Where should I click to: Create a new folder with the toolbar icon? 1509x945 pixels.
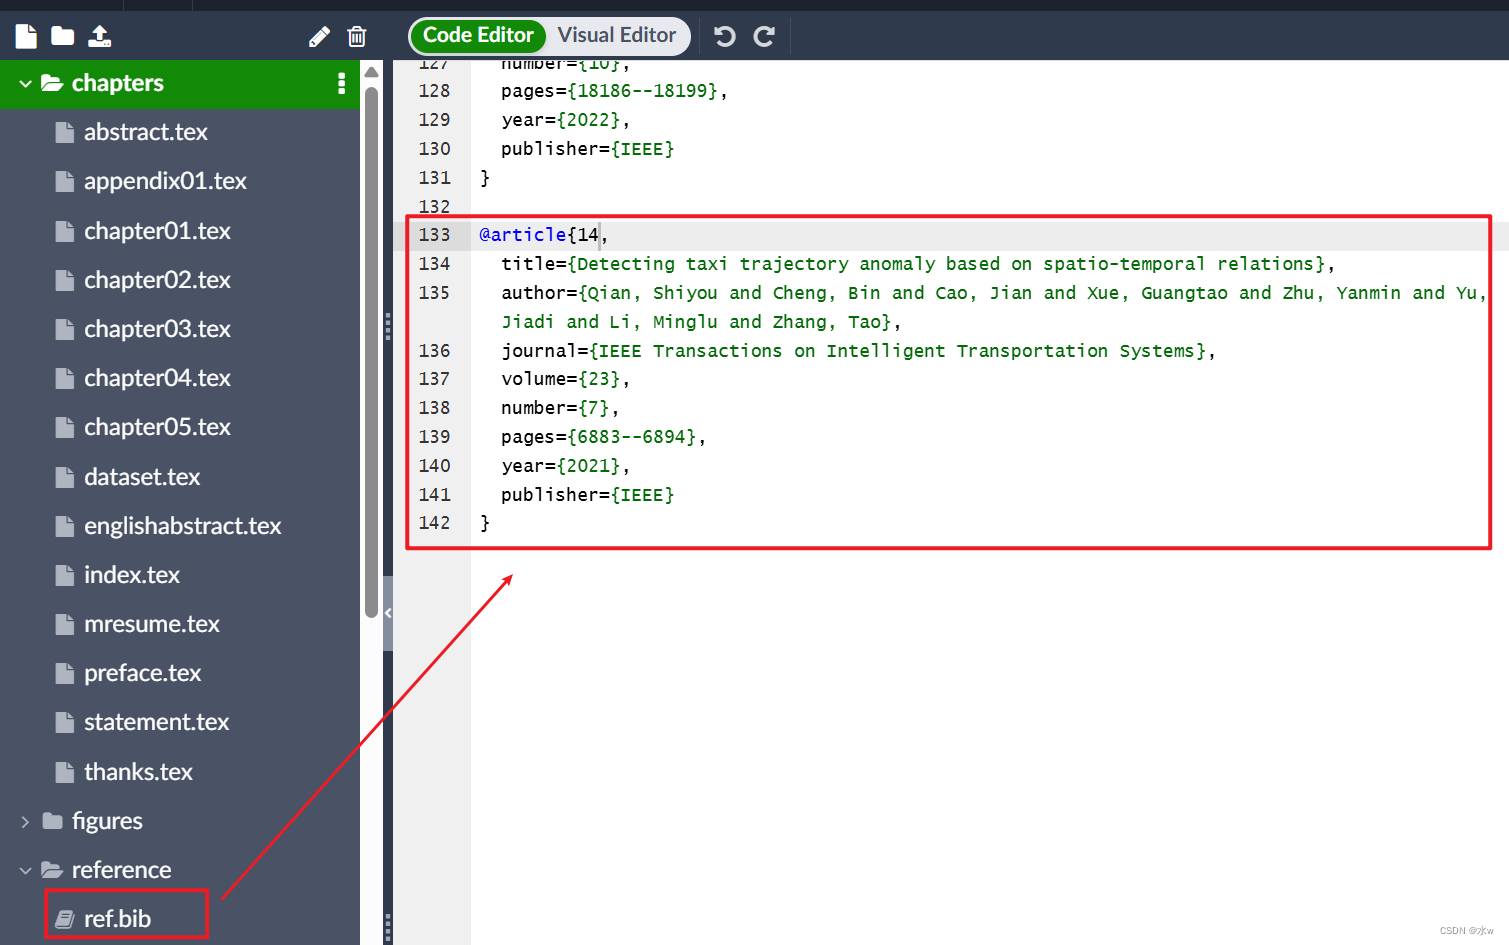[63, 37]
